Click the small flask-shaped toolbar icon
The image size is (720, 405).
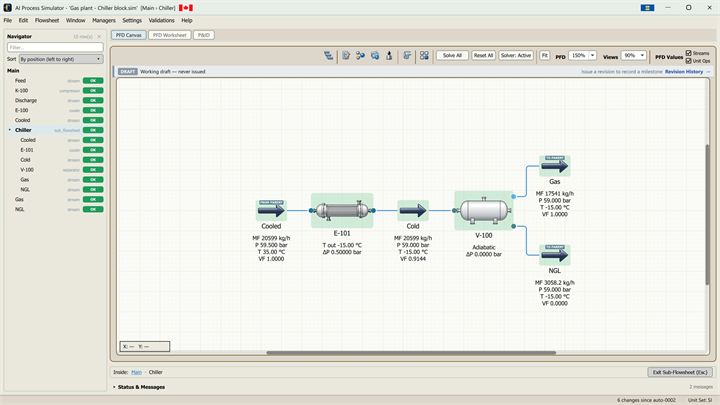tap(389, 56)
